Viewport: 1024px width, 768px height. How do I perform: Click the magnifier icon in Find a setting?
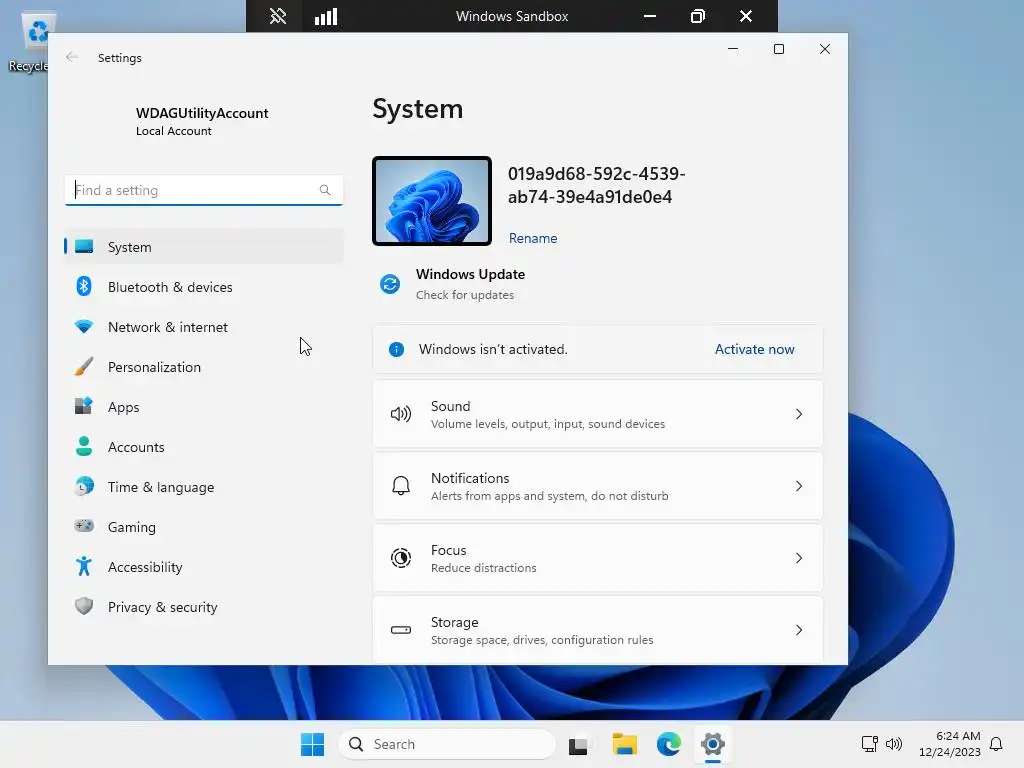tap(325, 190)
